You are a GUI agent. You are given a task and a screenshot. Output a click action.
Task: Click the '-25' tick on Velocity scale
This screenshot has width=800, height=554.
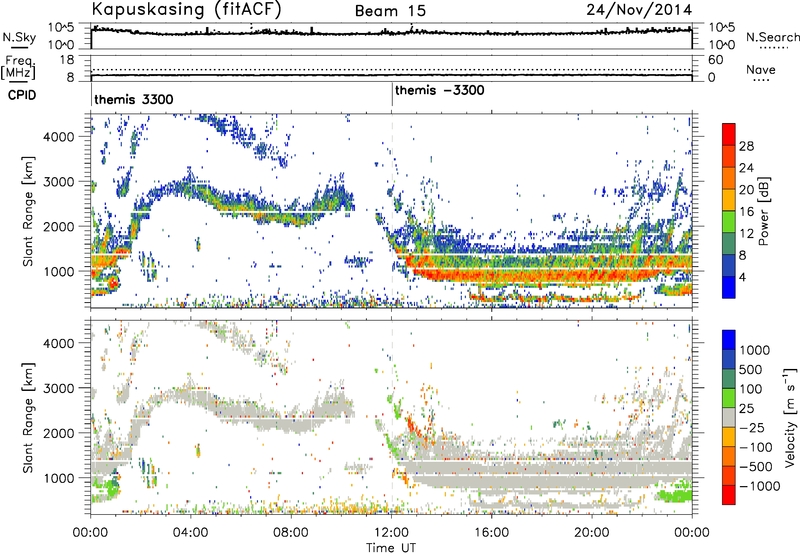click(x=752, y=427)
